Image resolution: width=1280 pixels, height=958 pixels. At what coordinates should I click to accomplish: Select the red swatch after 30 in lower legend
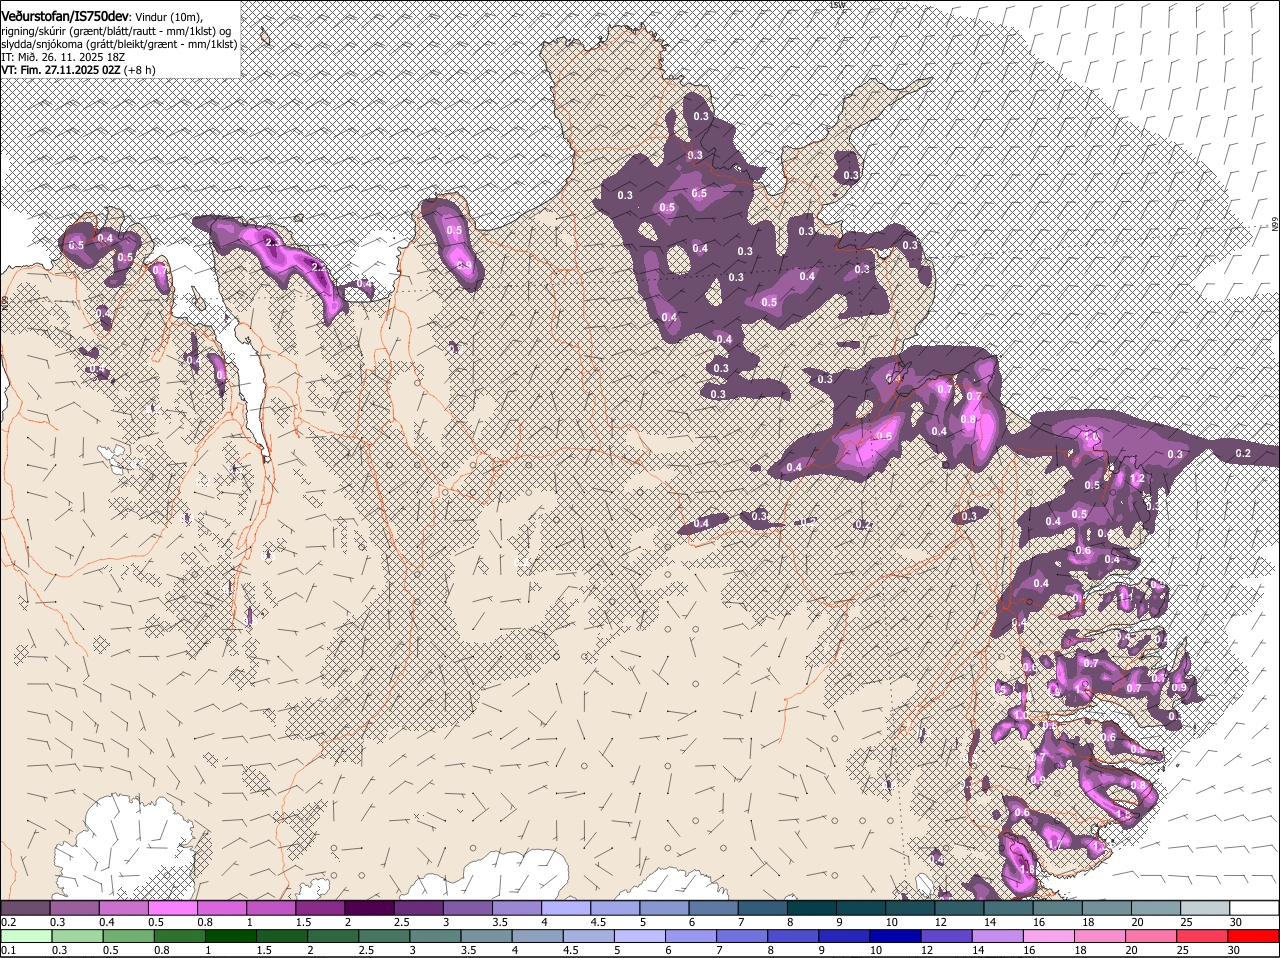(1254, 937)
